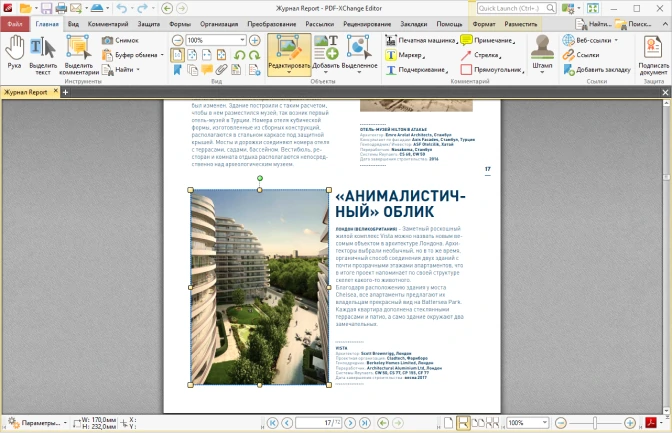Save document using the floppy disk icon
The width and height of the screenshot is (672, 433).
(46, 8)
